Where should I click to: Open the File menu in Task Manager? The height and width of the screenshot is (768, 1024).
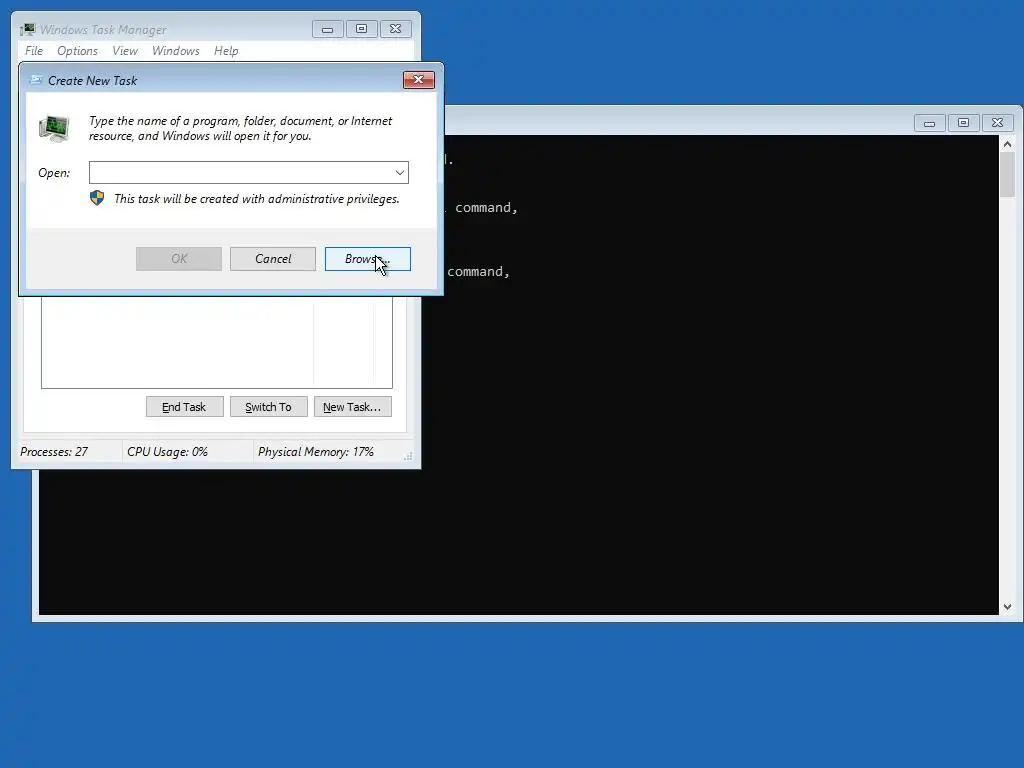[x=33, y=50]
